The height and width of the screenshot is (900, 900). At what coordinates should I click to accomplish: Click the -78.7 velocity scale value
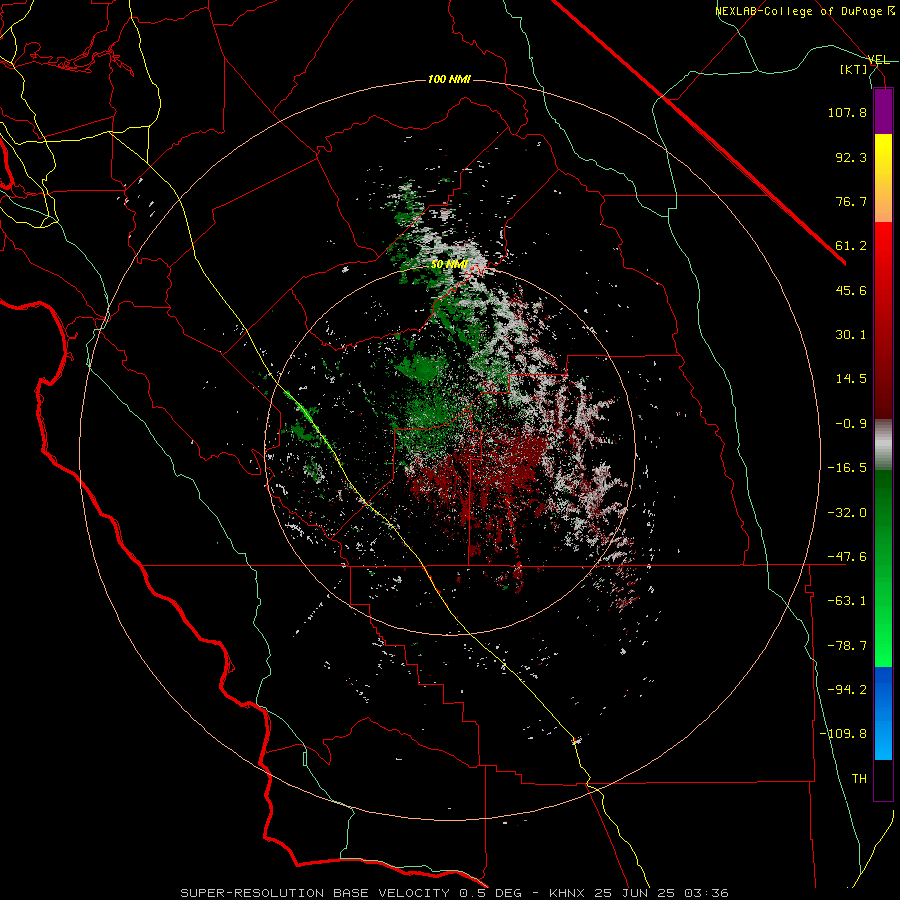point(847,646)
